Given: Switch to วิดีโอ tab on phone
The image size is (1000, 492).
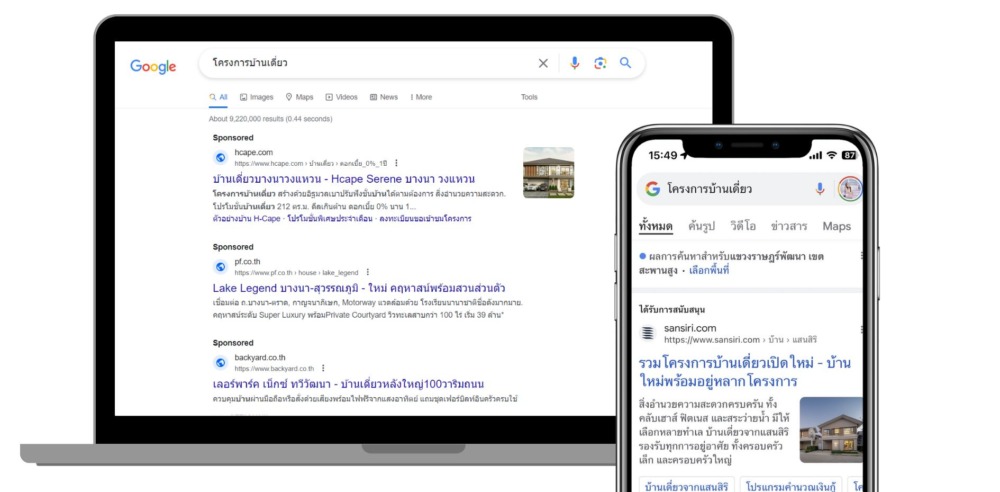Looking at the screenshot, I should [743, 226].
